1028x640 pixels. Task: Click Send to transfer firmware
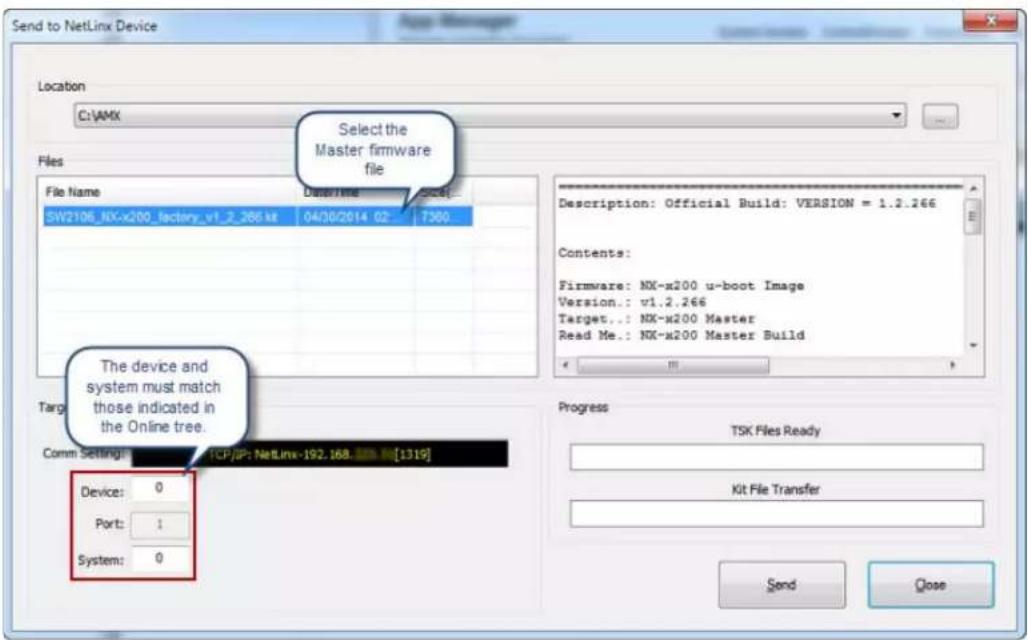781,585
